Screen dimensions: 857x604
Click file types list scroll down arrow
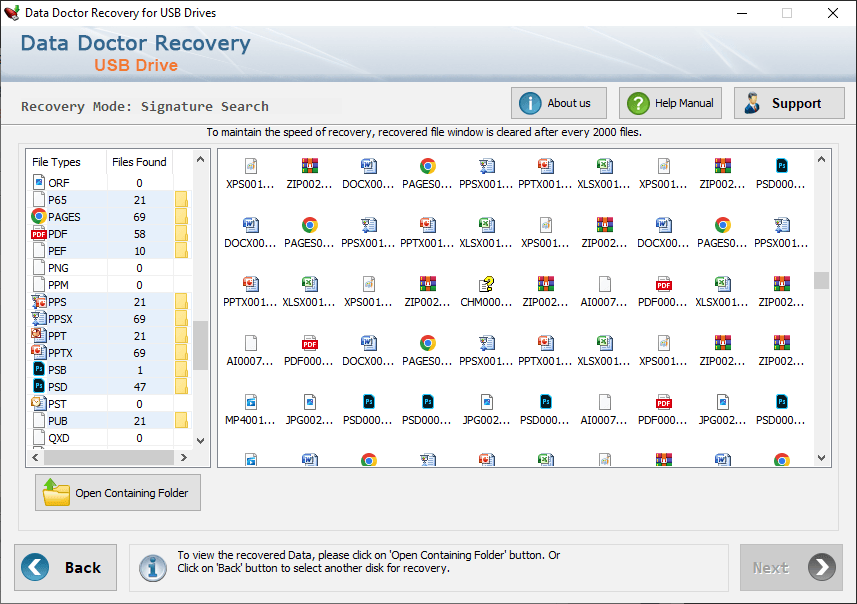point(201,441)
